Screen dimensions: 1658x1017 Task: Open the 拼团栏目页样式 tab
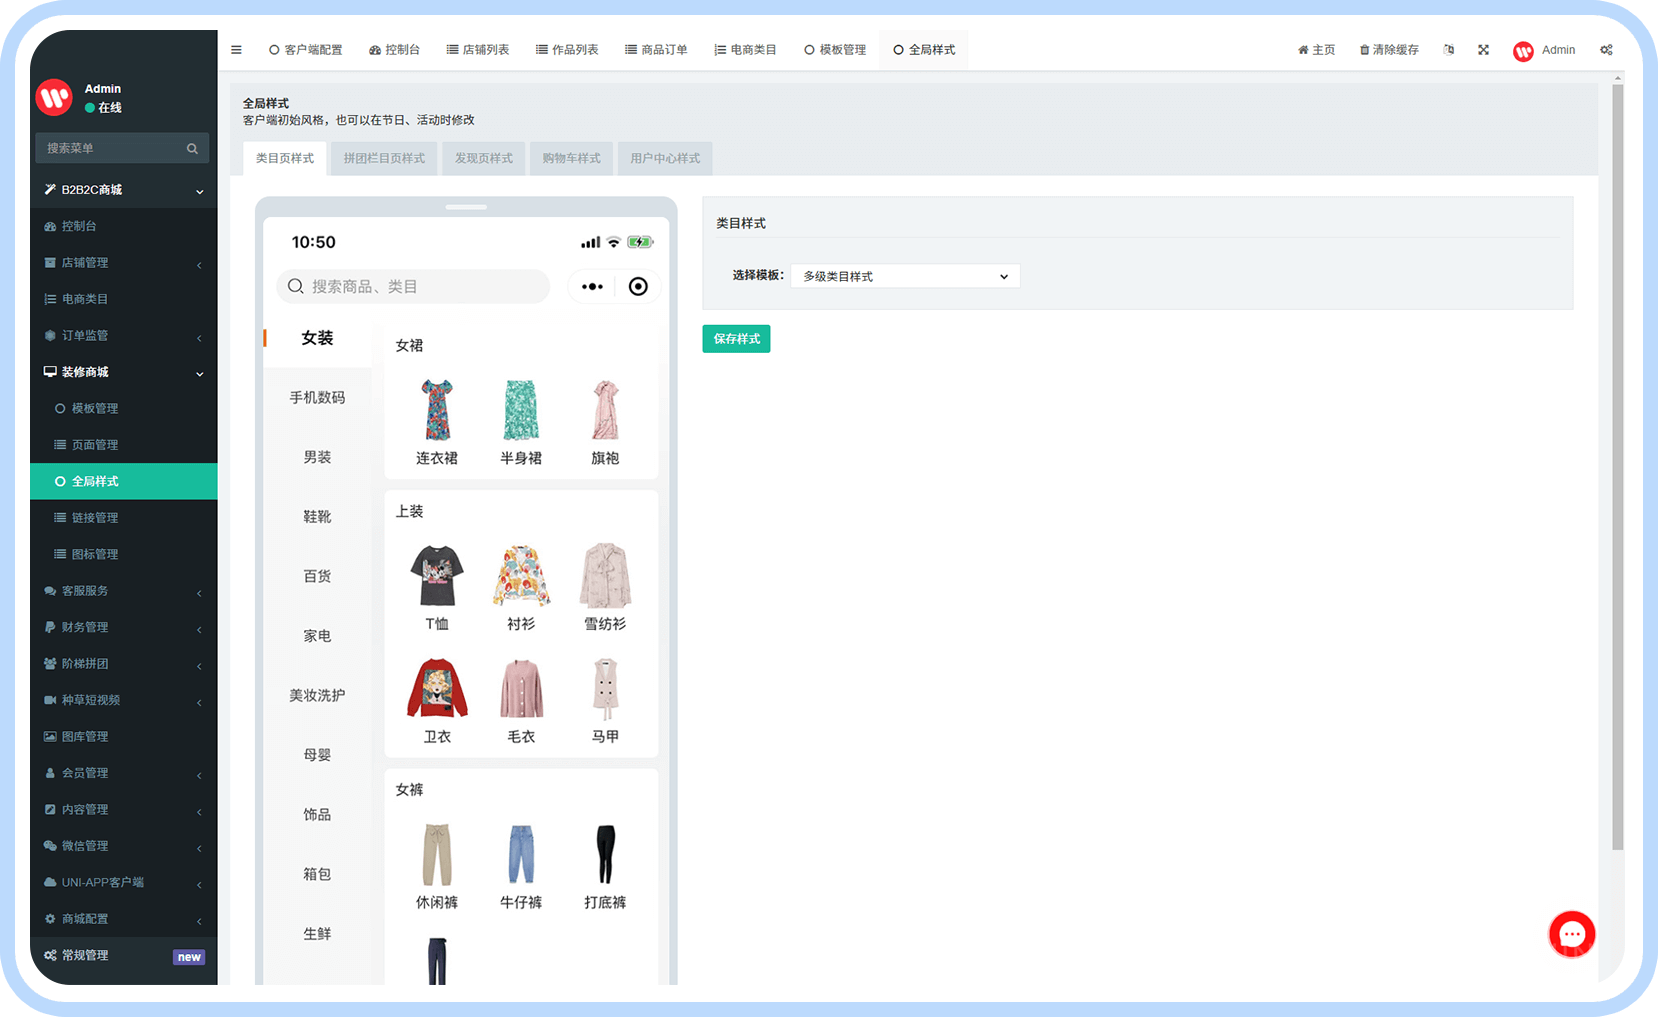[384, 159]
